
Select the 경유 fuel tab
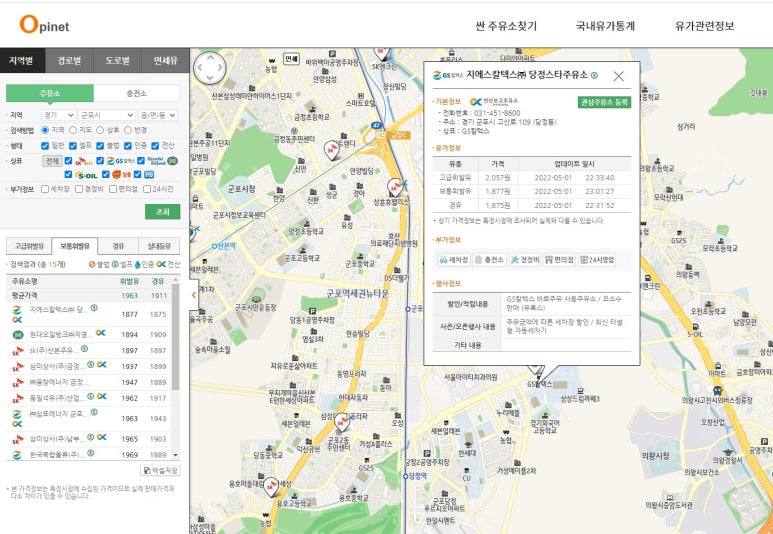click(118, 246)
